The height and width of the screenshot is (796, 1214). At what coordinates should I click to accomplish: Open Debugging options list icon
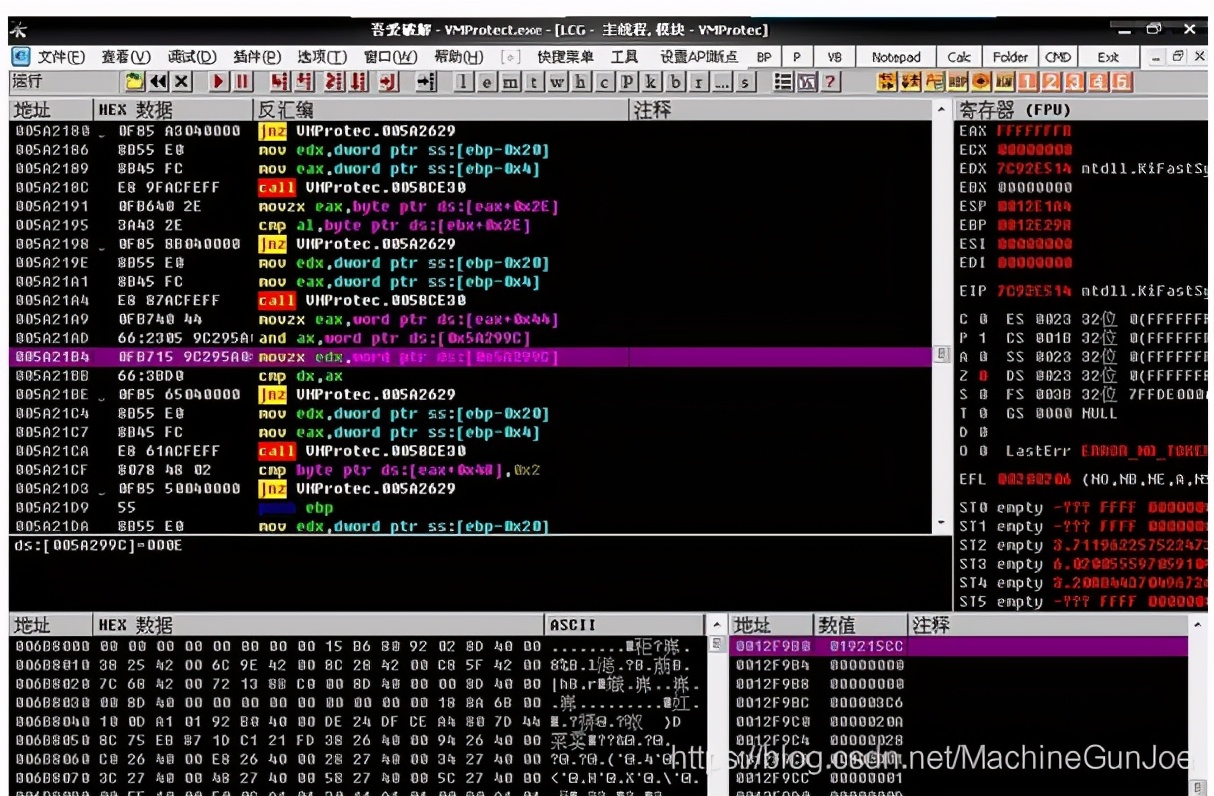click(x=785, y=82)
